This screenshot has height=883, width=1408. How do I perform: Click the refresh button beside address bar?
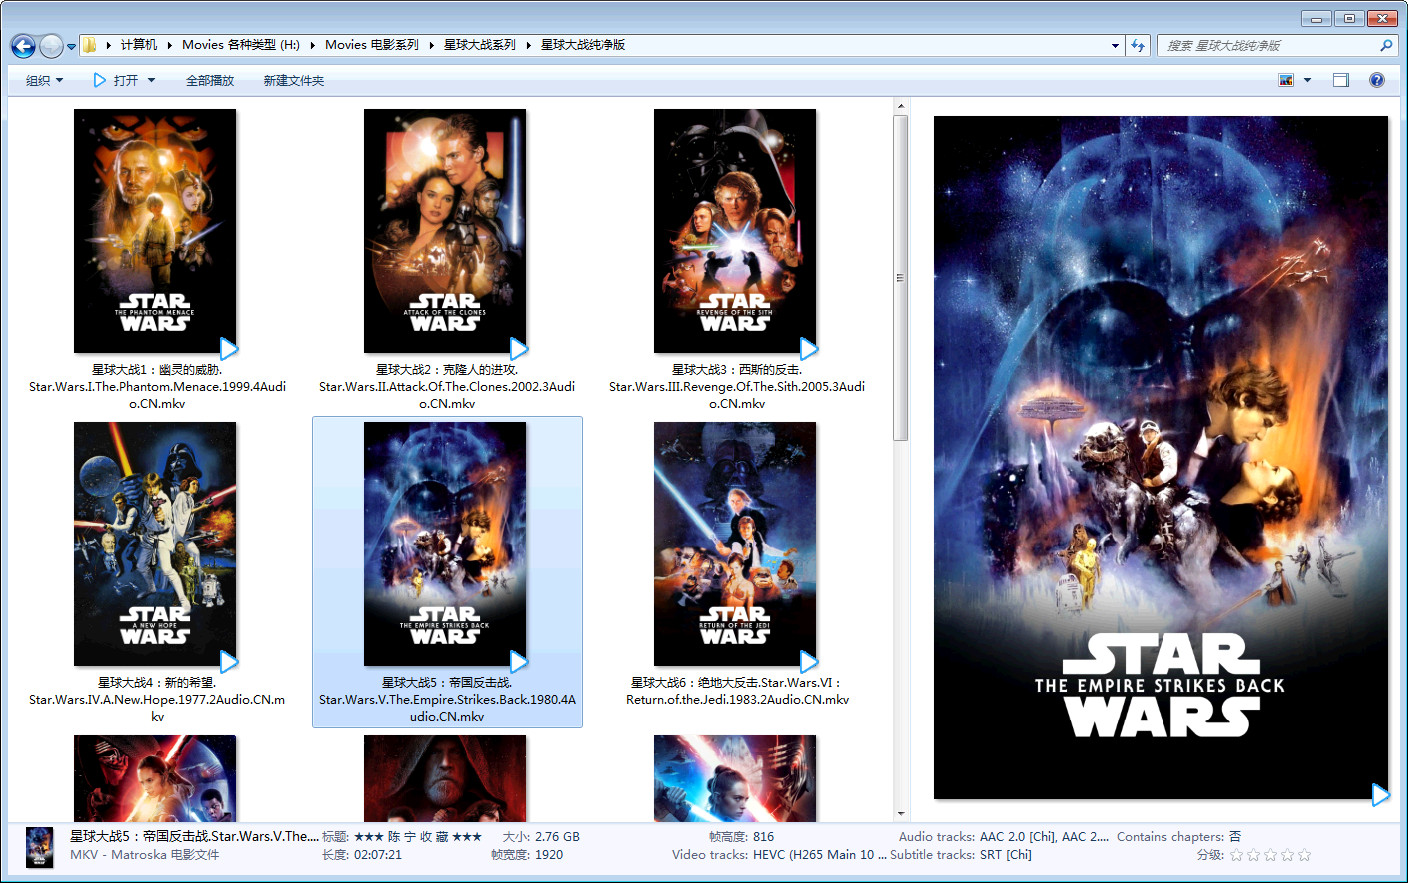(x=1138, y=45)
